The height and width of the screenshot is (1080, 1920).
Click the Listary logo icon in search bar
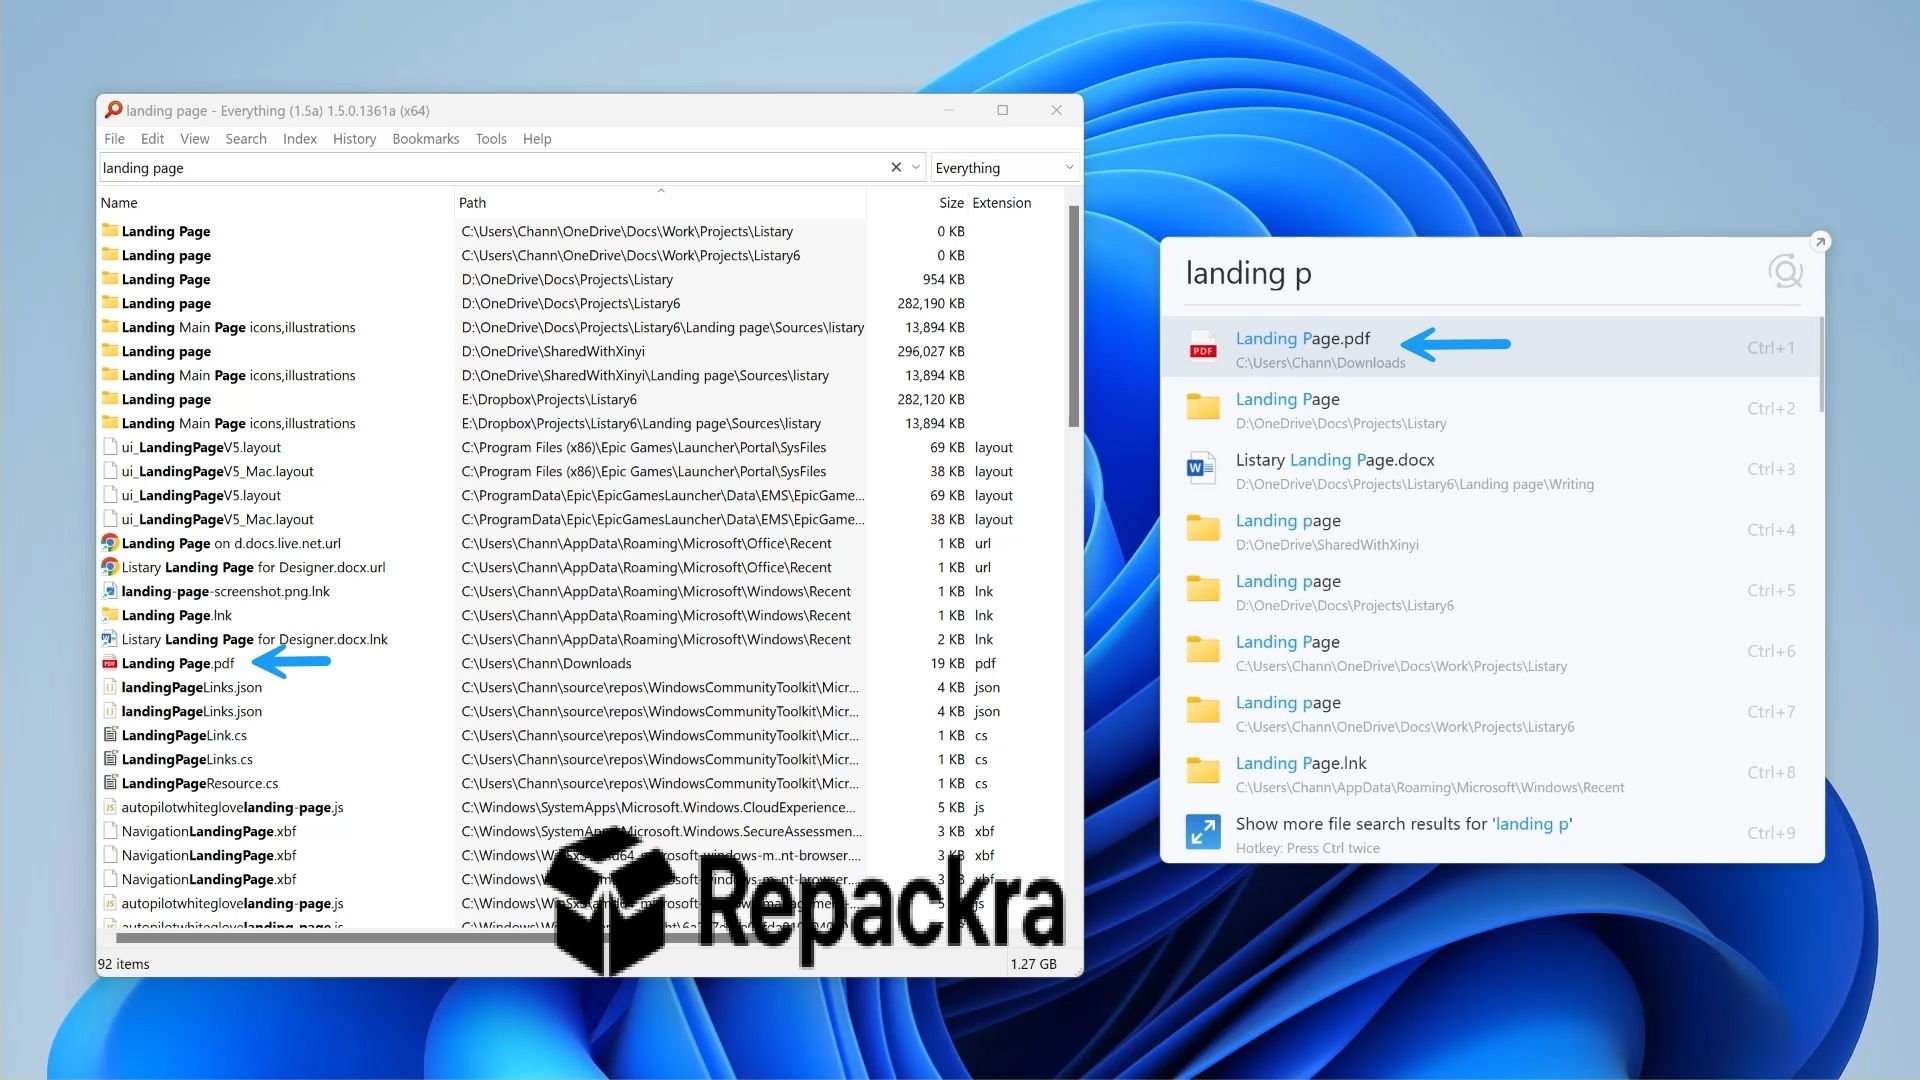pyautogui.click(x=1785, y=271)
